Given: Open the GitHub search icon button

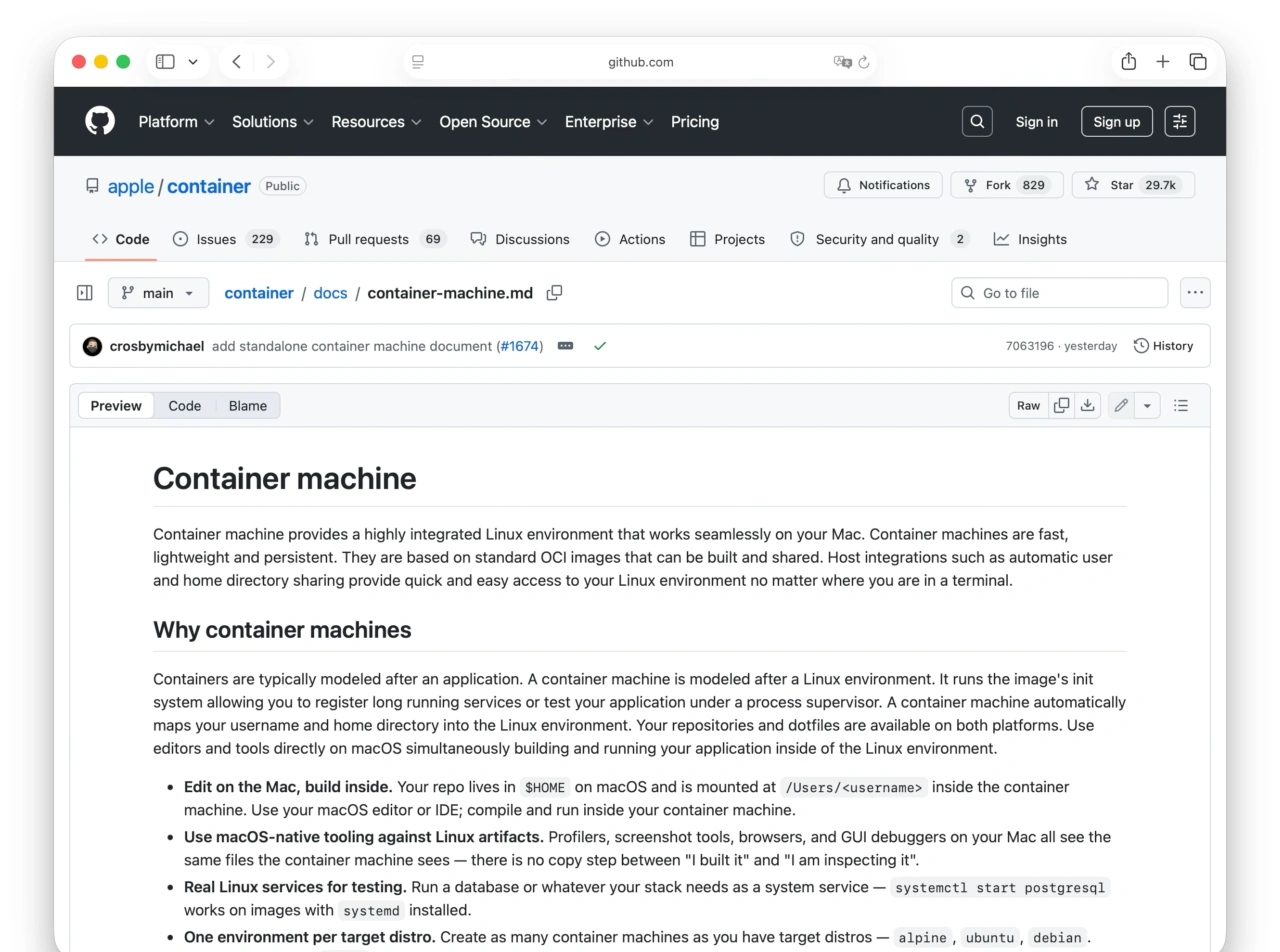Looking at the screenshot, I should [977, 122].
